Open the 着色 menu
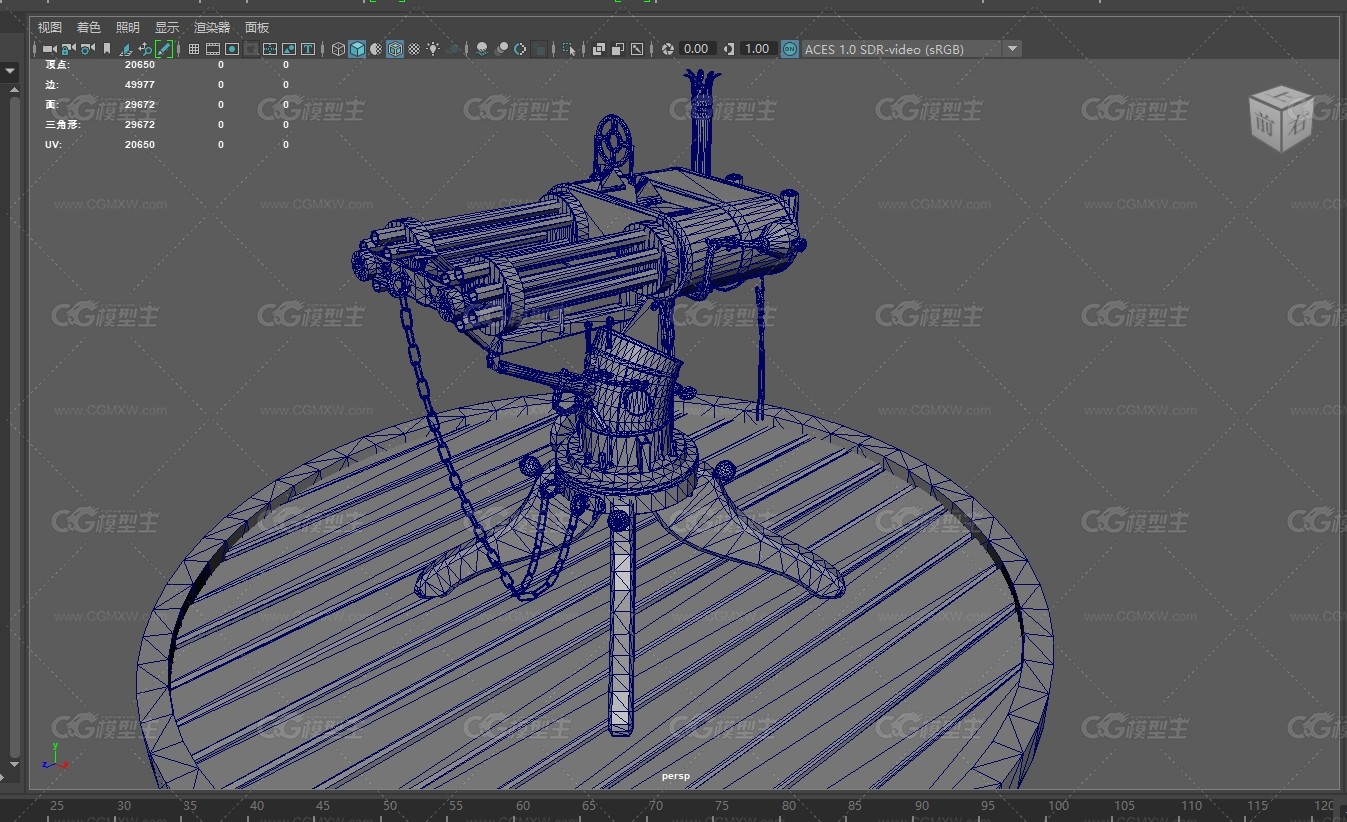This screenshot has width=1347, height=822. point(89,28)
